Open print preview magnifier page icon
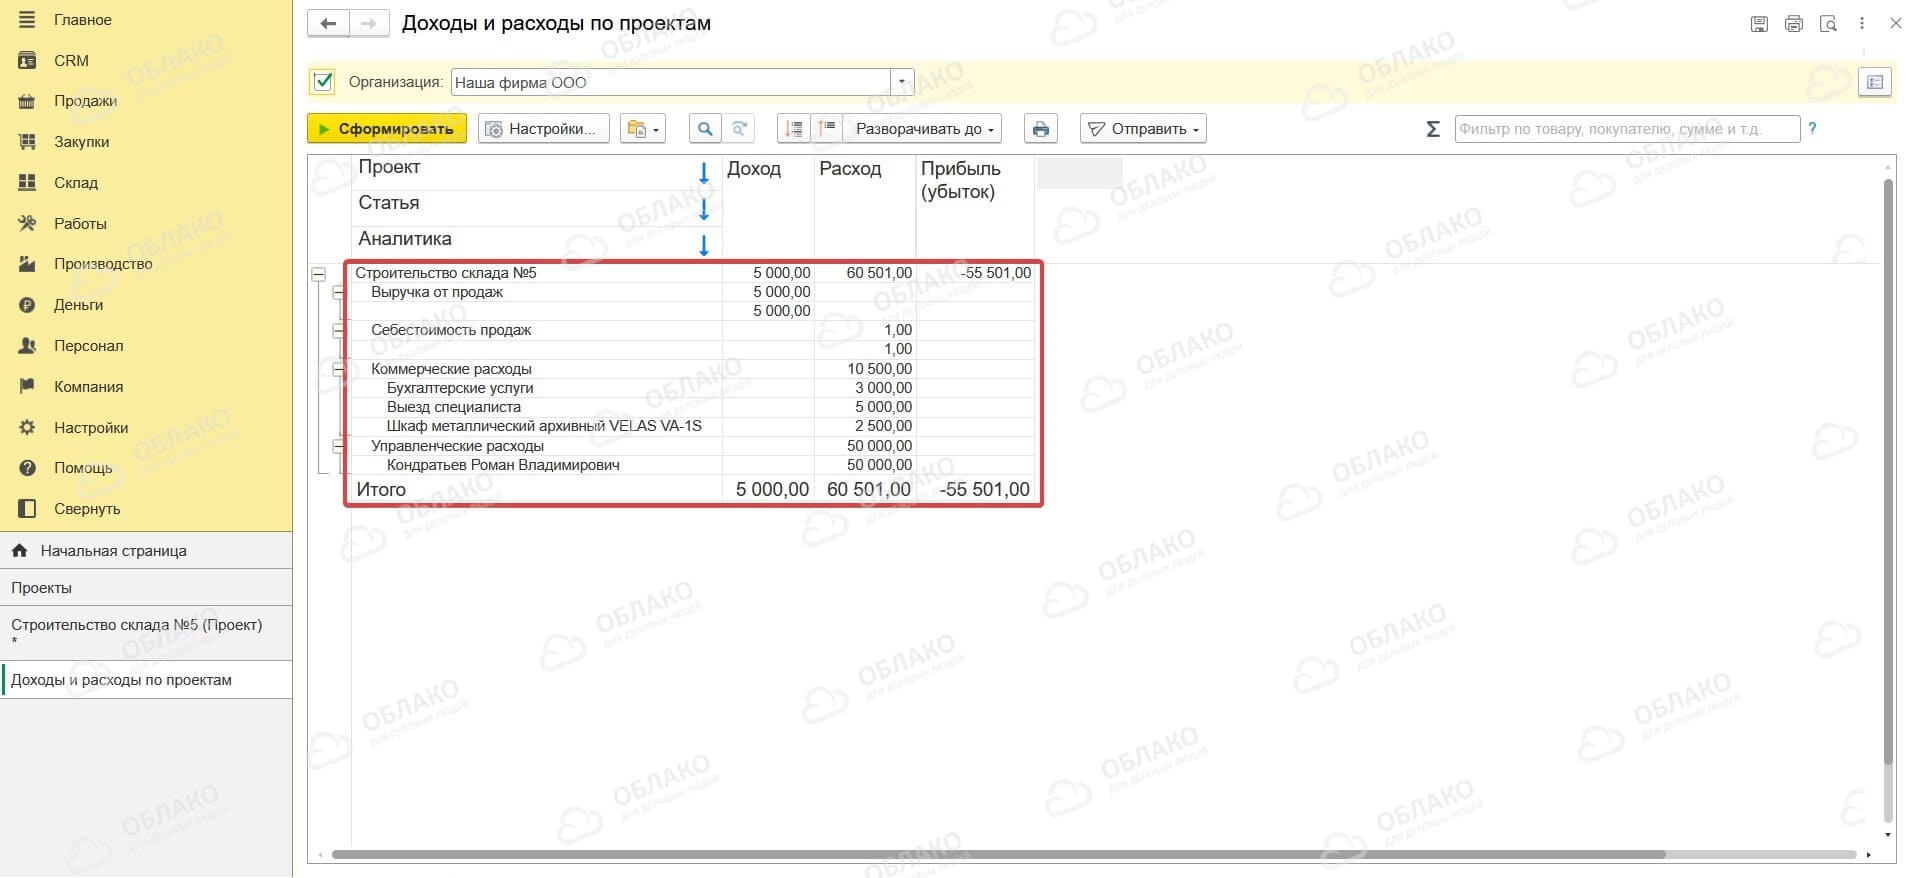The width and height of the screenshot is (1920, 878). [x=1828, y=24]
